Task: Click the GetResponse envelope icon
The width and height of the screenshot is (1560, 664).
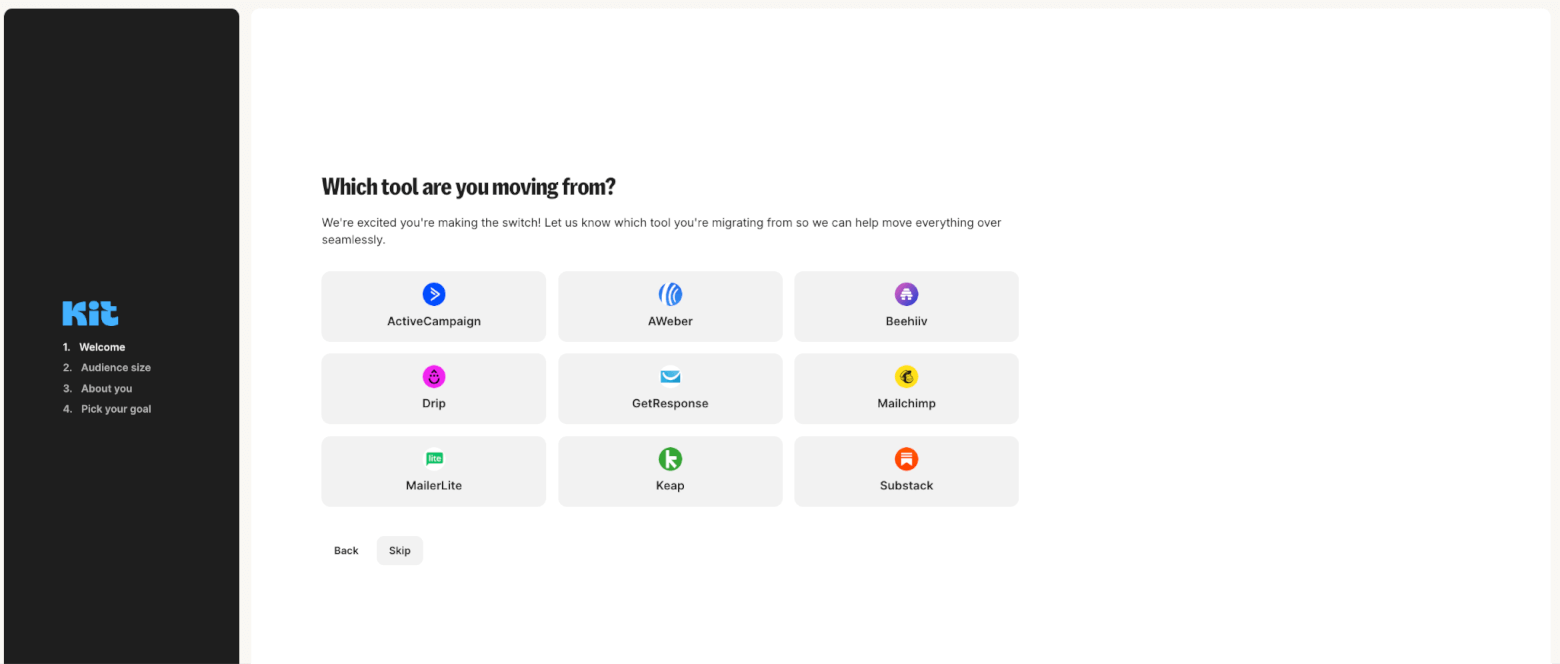Action: coord(670,377)
